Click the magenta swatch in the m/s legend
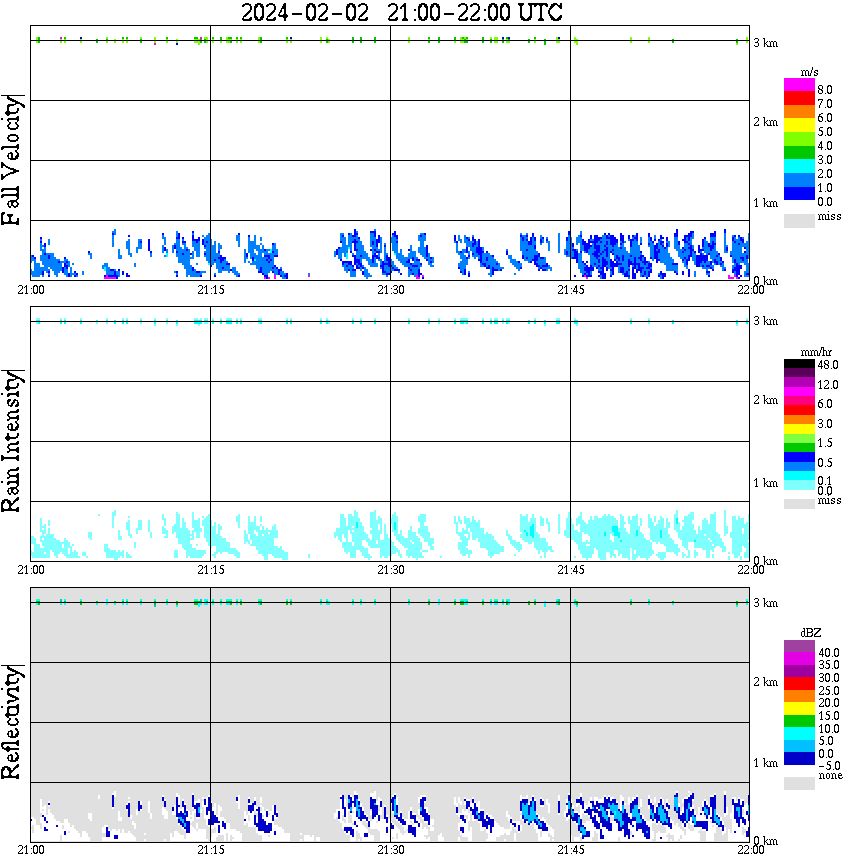 (x=799, y=85)
